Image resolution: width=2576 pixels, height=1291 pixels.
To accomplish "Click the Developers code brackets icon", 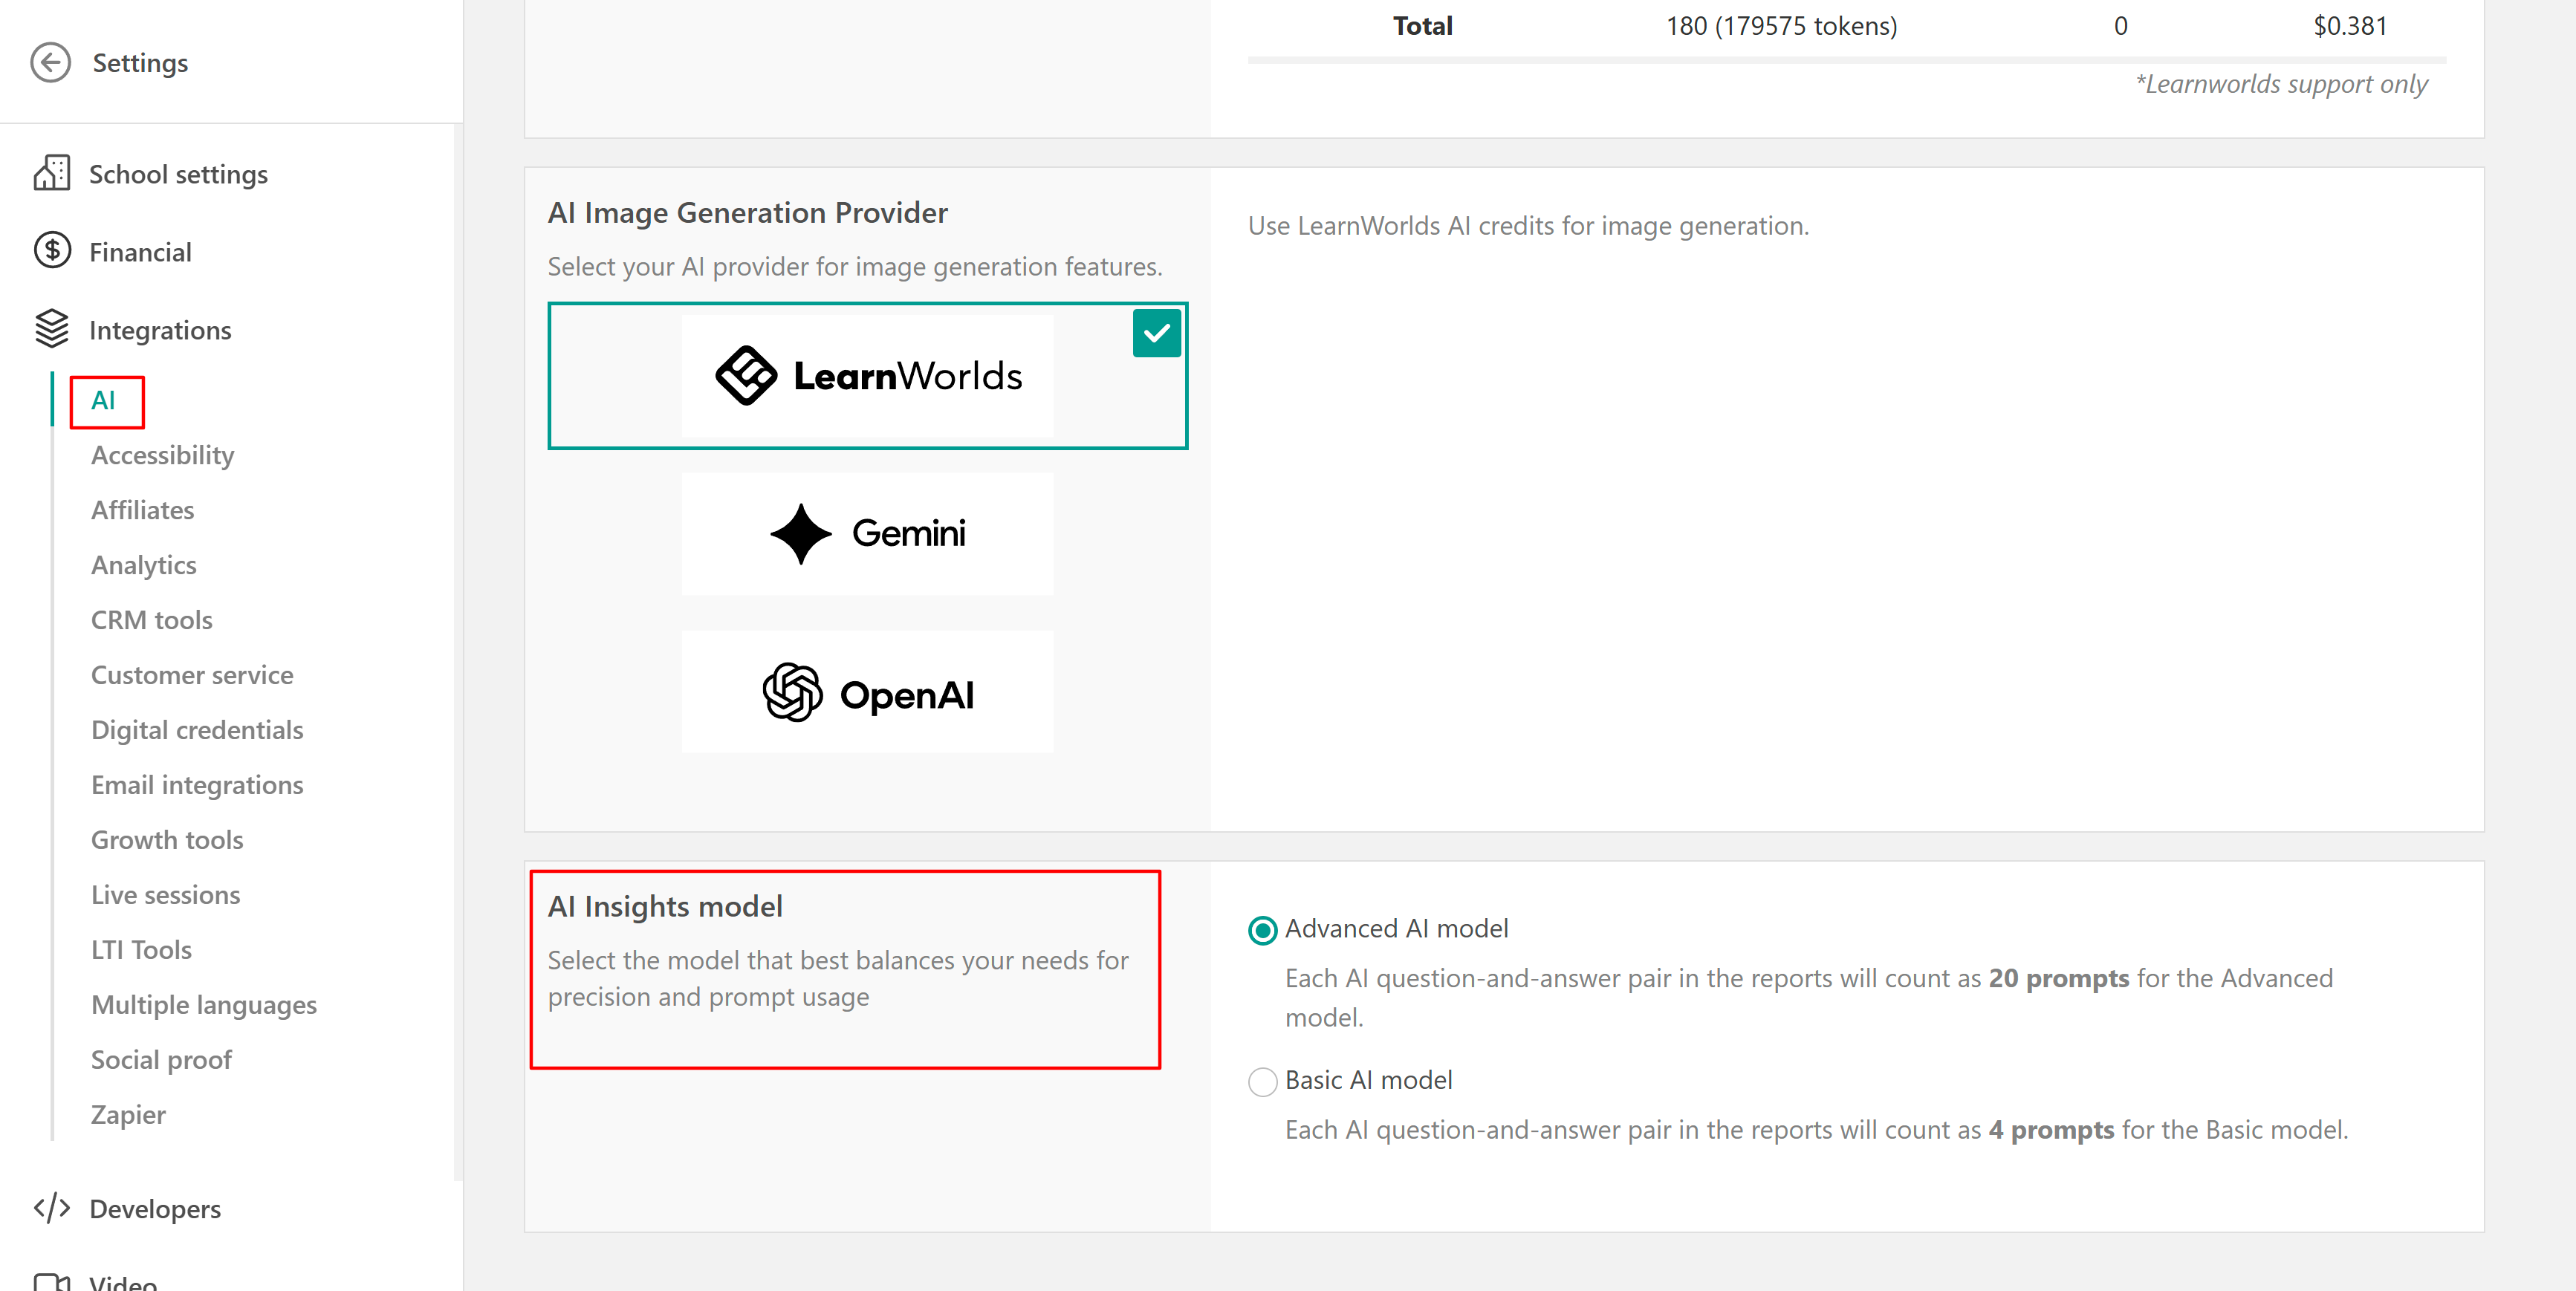I will pos(52,1208).
